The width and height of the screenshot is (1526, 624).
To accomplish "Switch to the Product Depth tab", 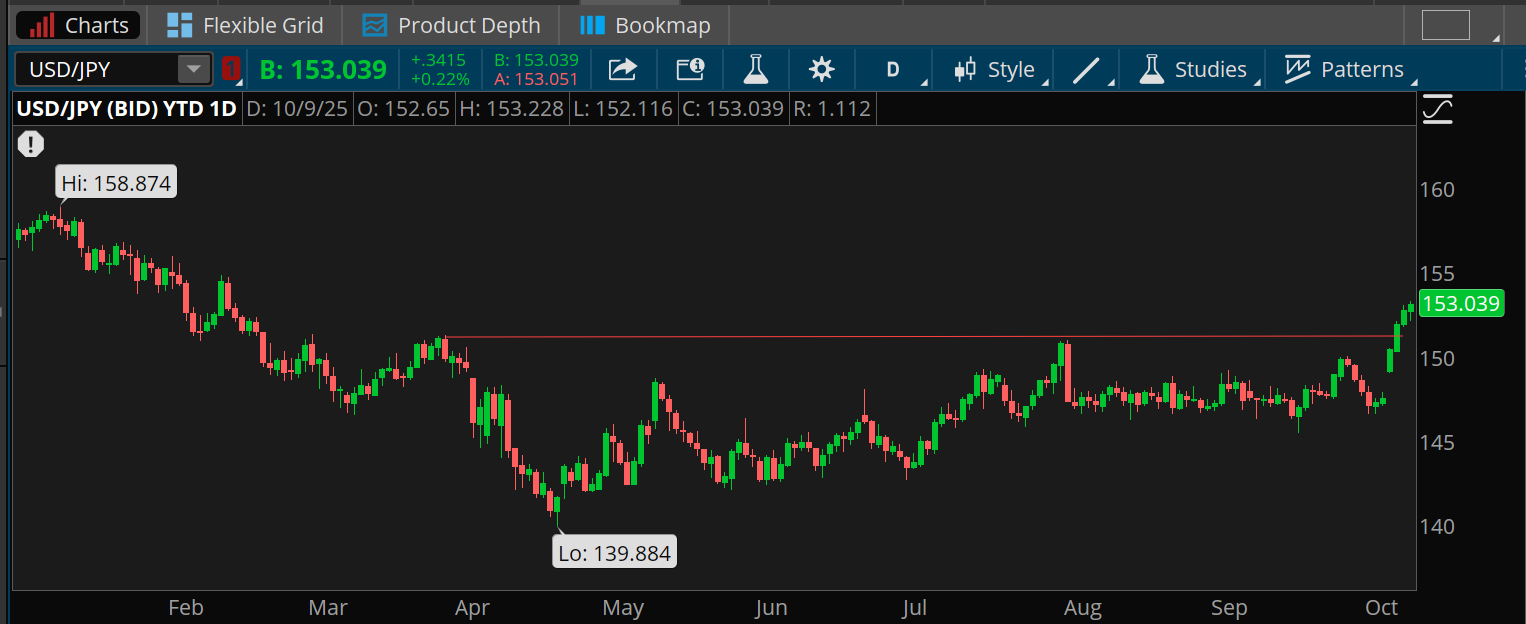I will [x=451, y=25].
